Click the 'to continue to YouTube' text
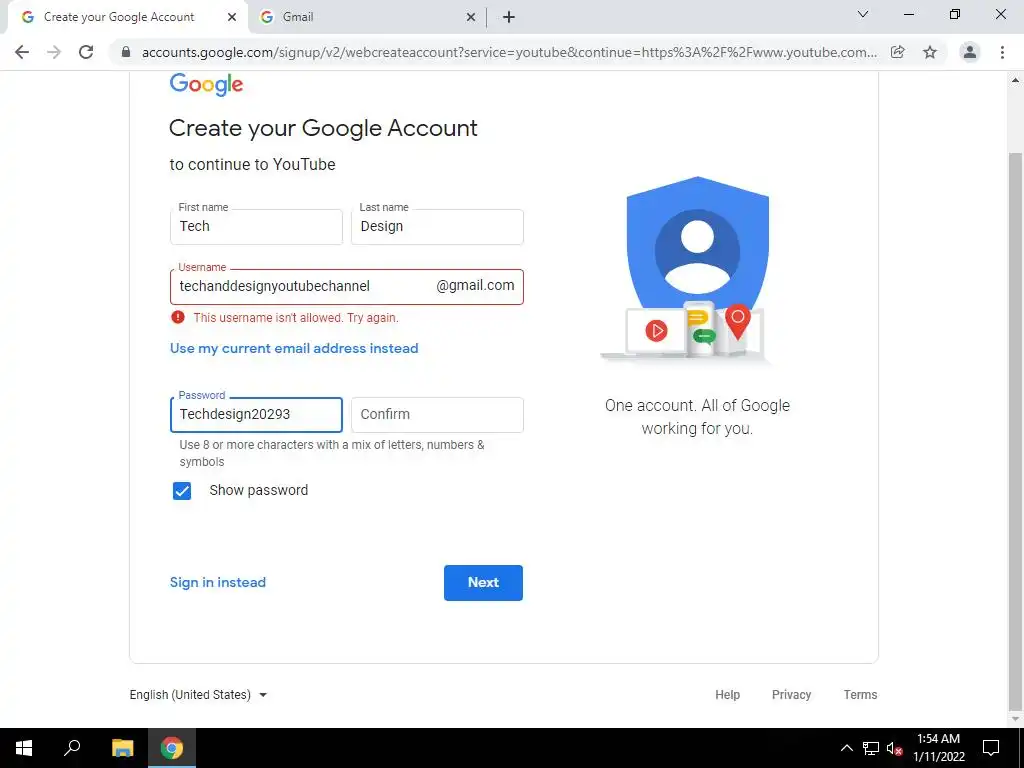Image resolution: width=1024 pixels, height=768 pixels. tap(252, 164)
